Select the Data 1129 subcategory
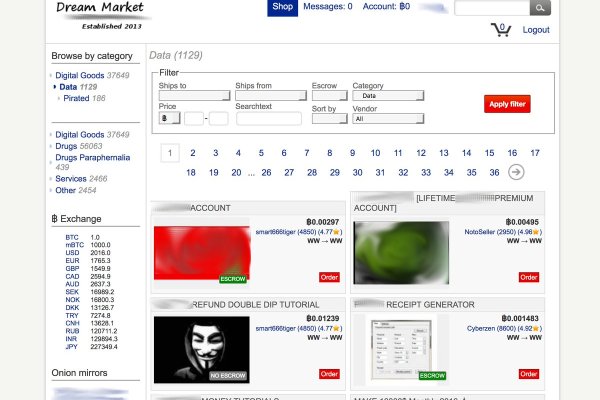Image resolution: width=600 pixels, height=400 pixels. click(78, 87)
